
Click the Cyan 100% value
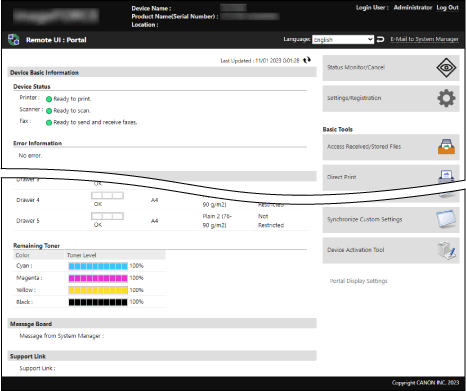[136, 266]
